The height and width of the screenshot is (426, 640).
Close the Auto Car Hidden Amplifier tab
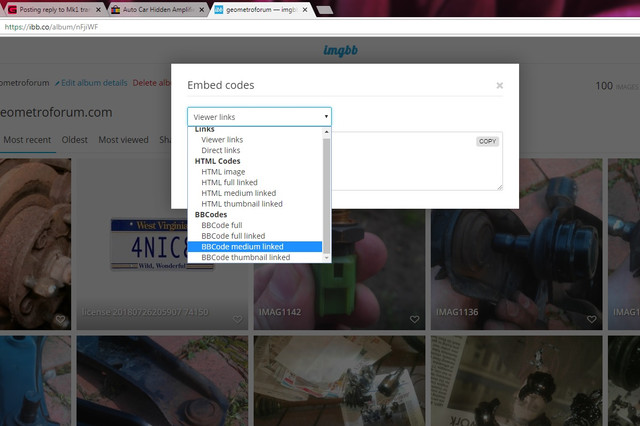202,10
